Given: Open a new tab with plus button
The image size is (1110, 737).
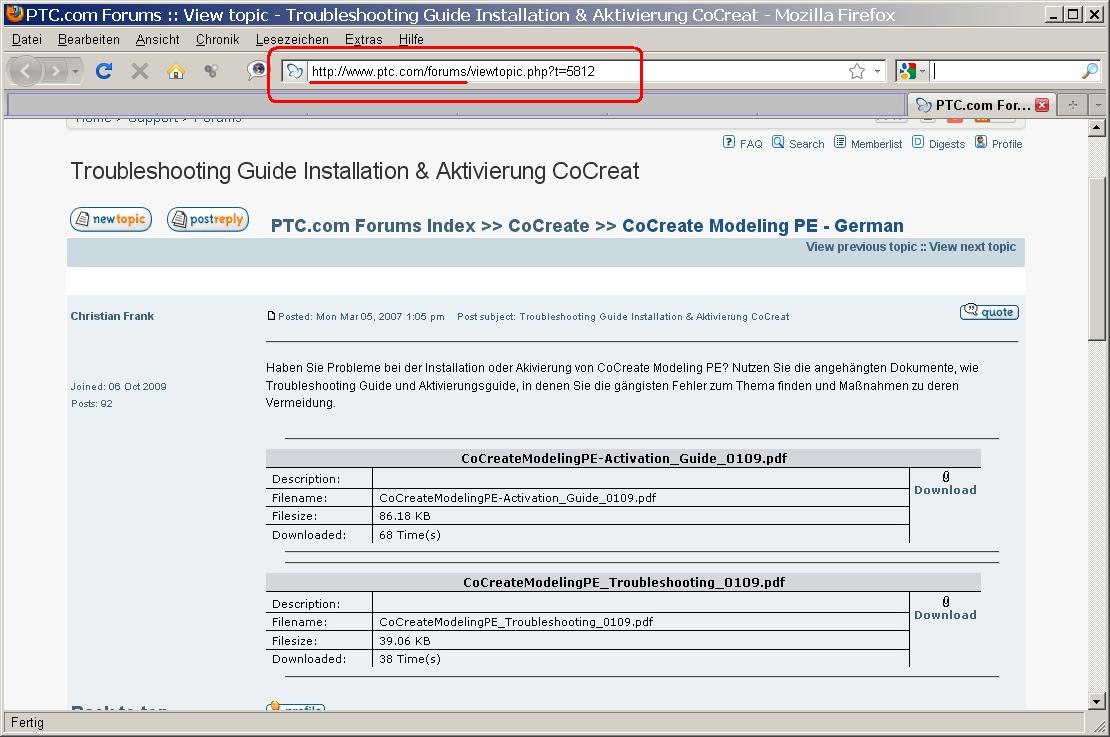Looking at the screenshot, I should click(x=1072, y=105).
